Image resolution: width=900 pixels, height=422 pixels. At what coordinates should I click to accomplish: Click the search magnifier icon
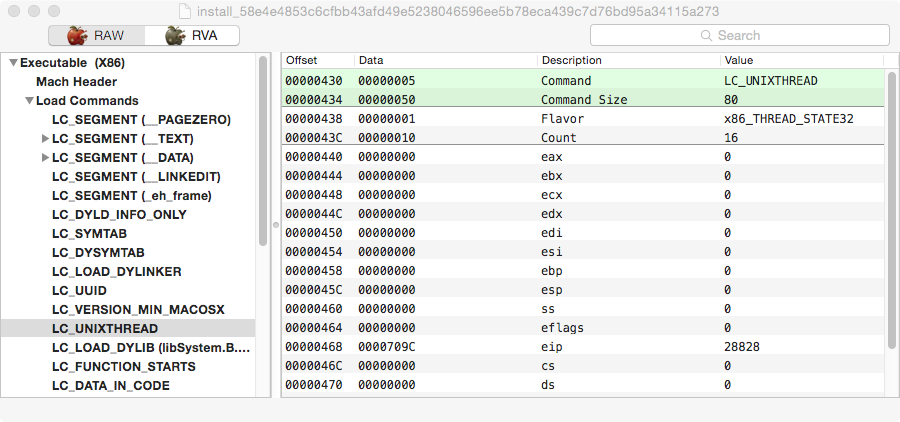coord(709,36)
